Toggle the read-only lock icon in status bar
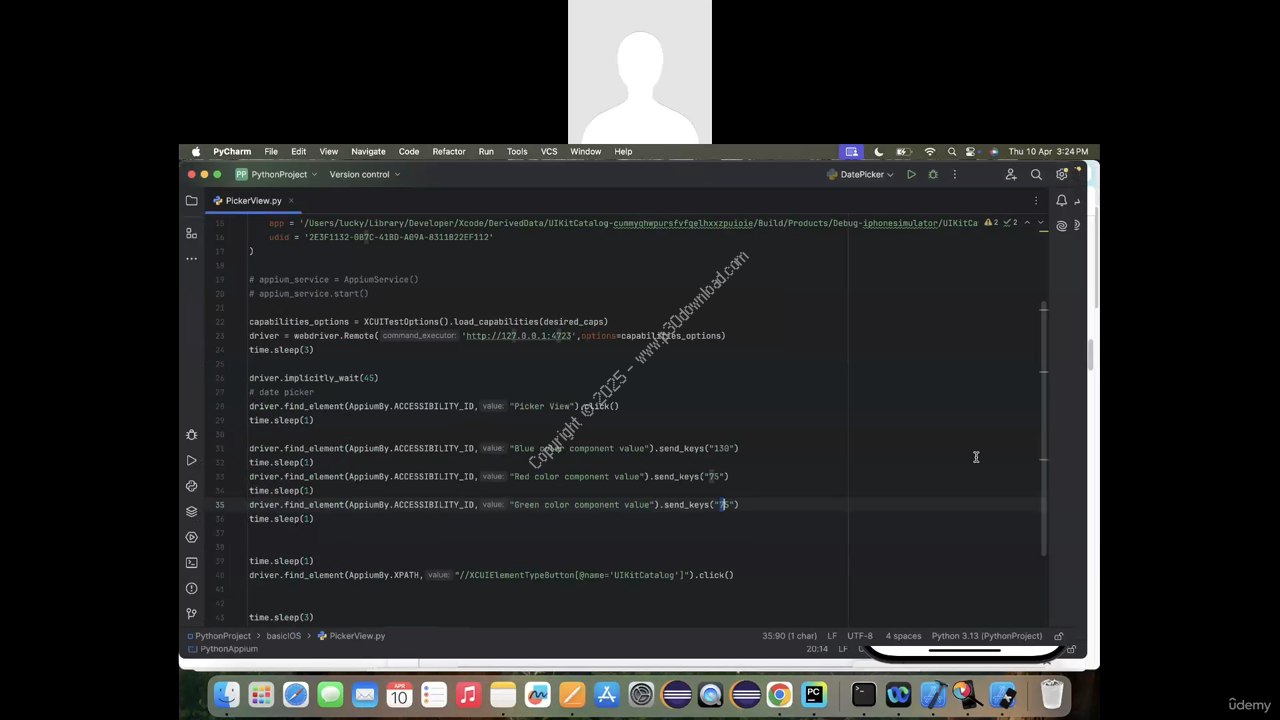 click(x=1058, y=636)
